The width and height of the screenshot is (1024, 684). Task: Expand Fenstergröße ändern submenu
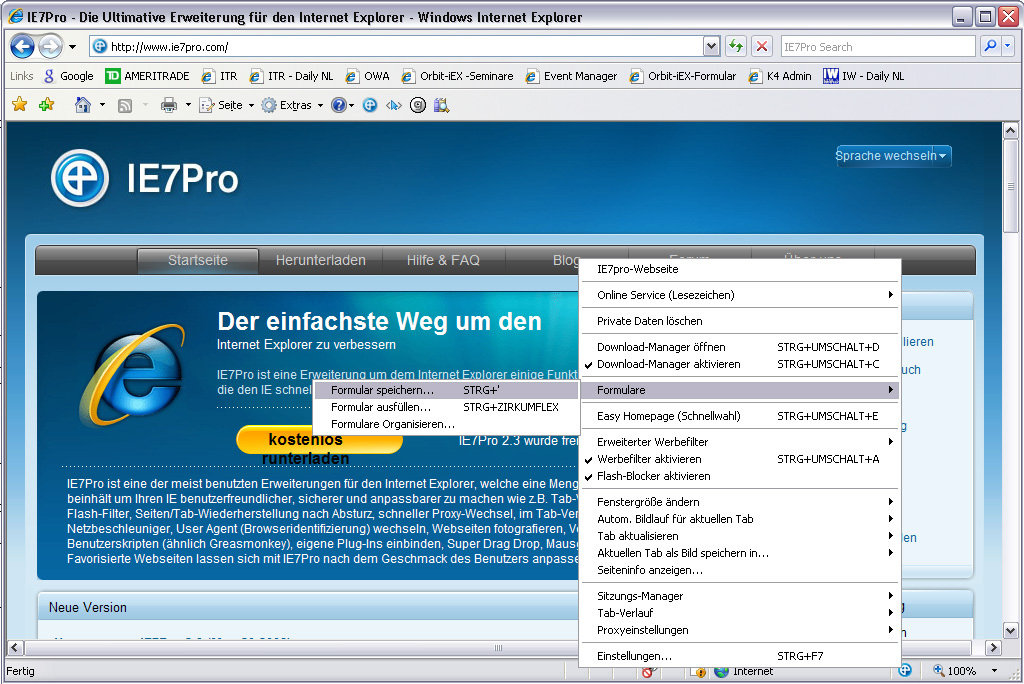point(738,502)
